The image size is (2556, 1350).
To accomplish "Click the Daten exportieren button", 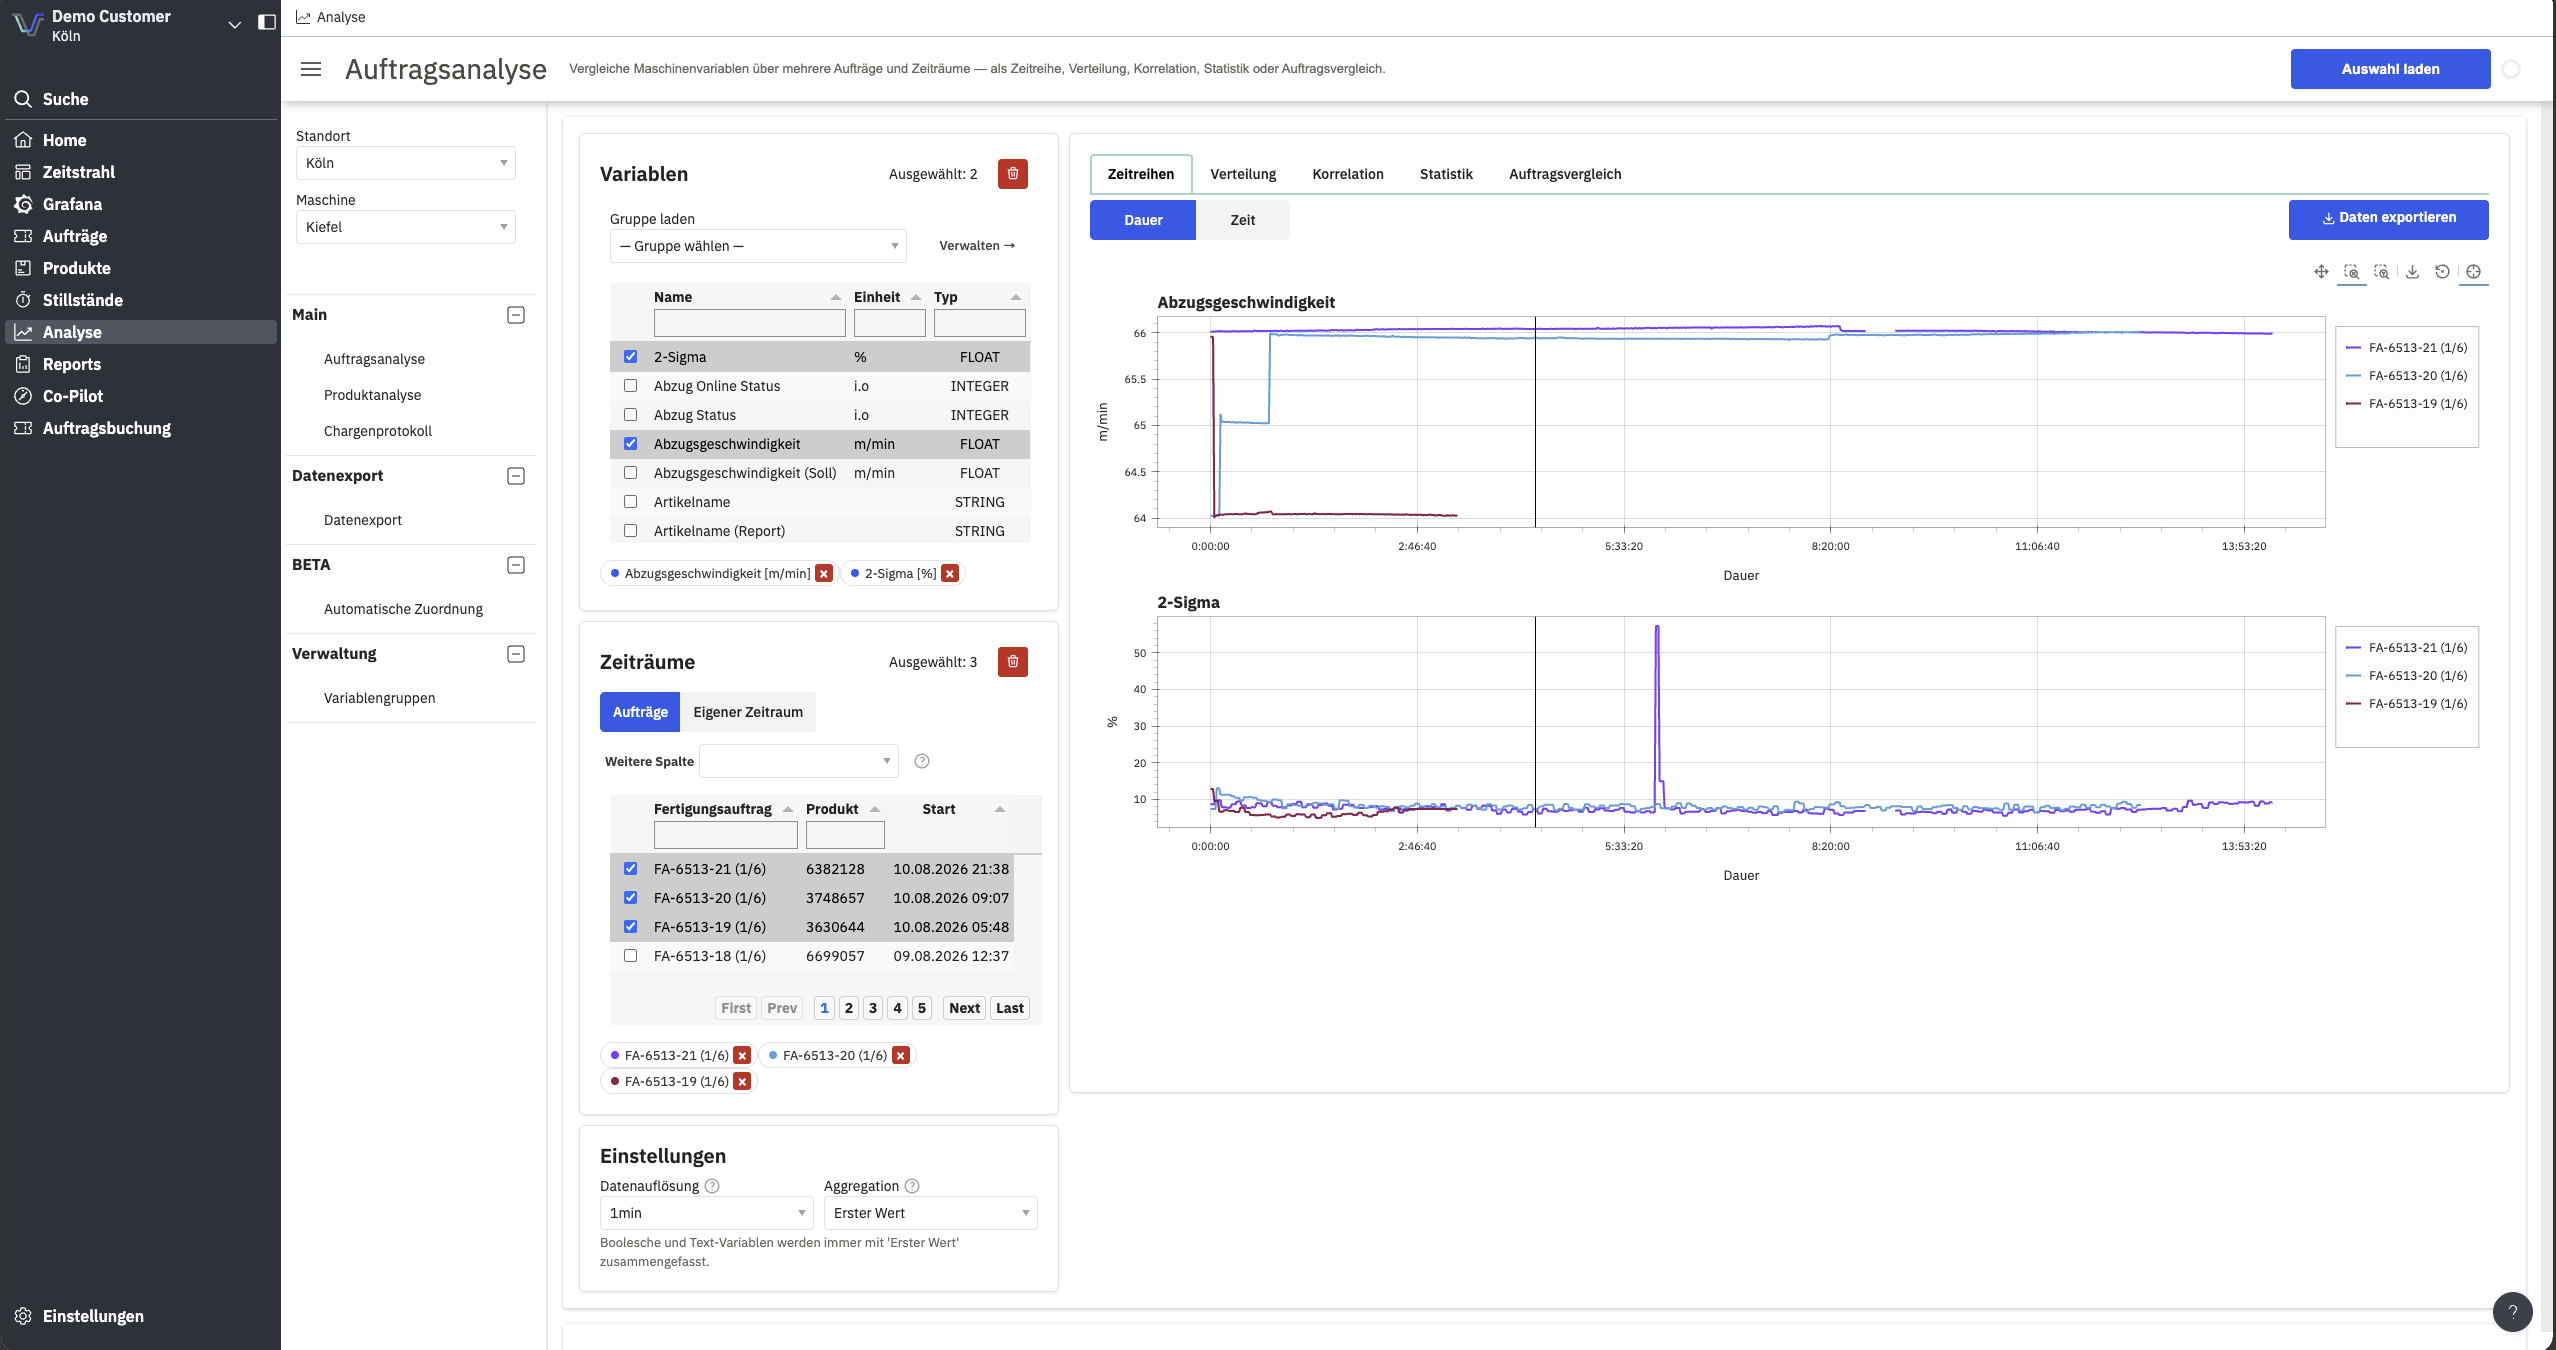I will click(2388, 220).
